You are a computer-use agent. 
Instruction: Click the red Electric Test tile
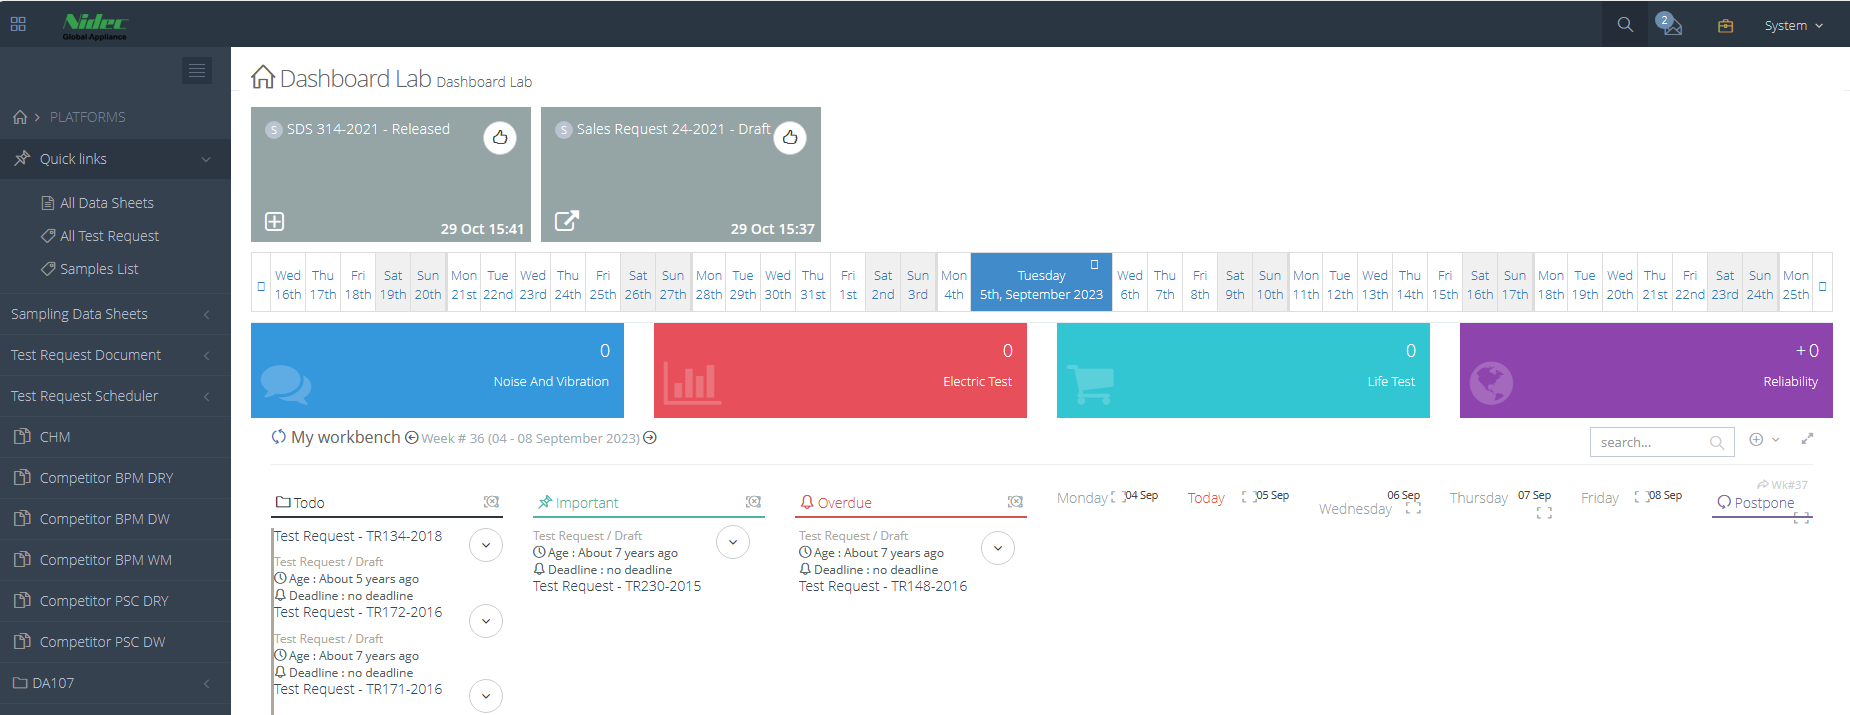click(x=840, y=370)
